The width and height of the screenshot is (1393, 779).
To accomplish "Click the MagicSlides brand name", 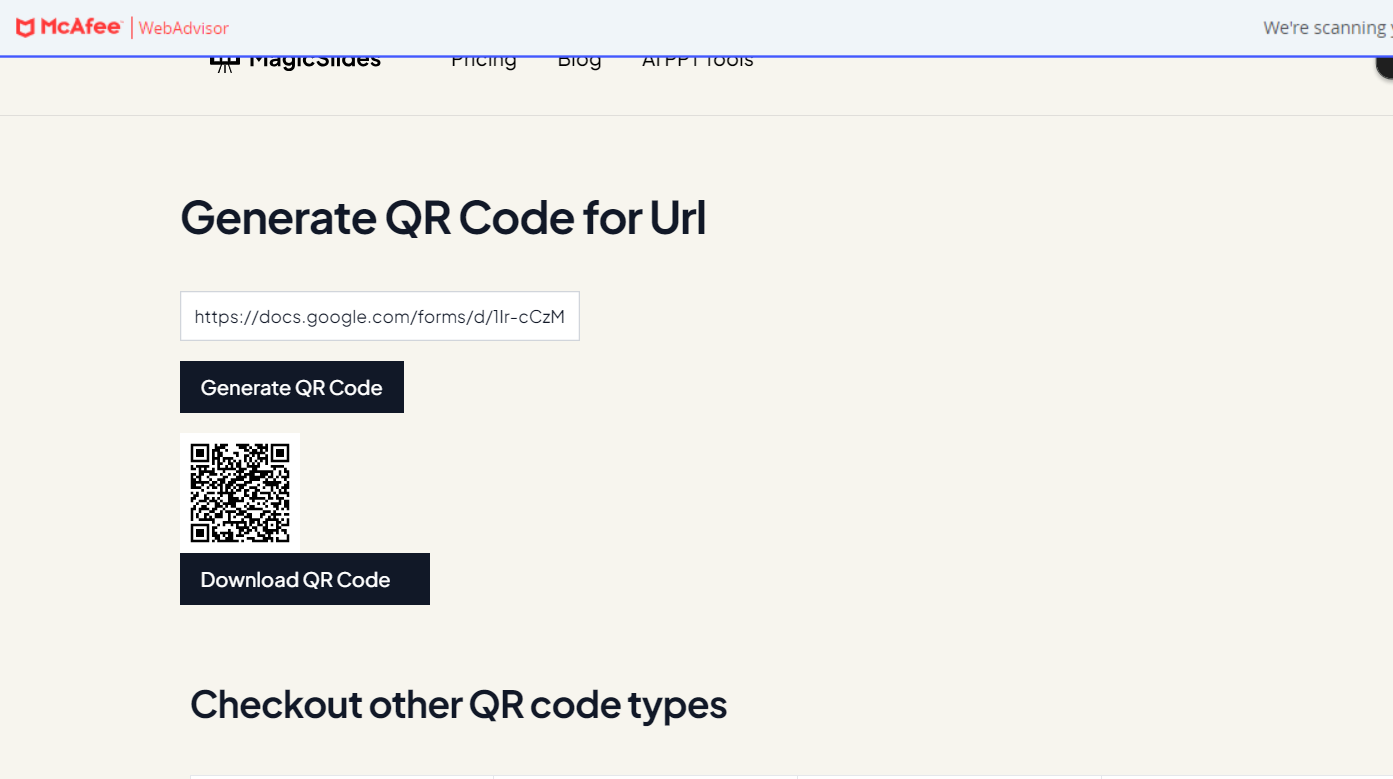I will (x=314, y=61).
